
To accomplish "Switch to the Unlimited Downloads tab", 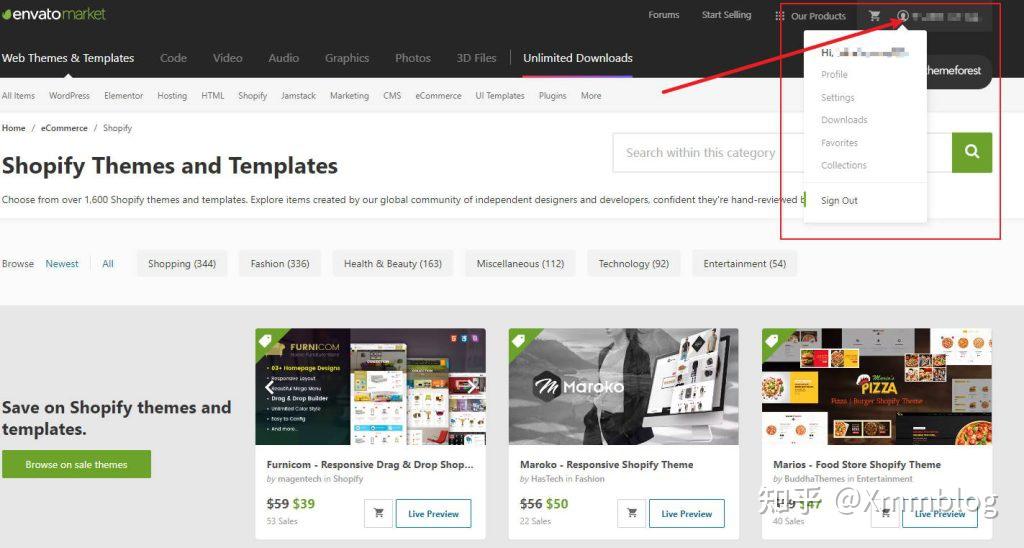I will (578, 58).
